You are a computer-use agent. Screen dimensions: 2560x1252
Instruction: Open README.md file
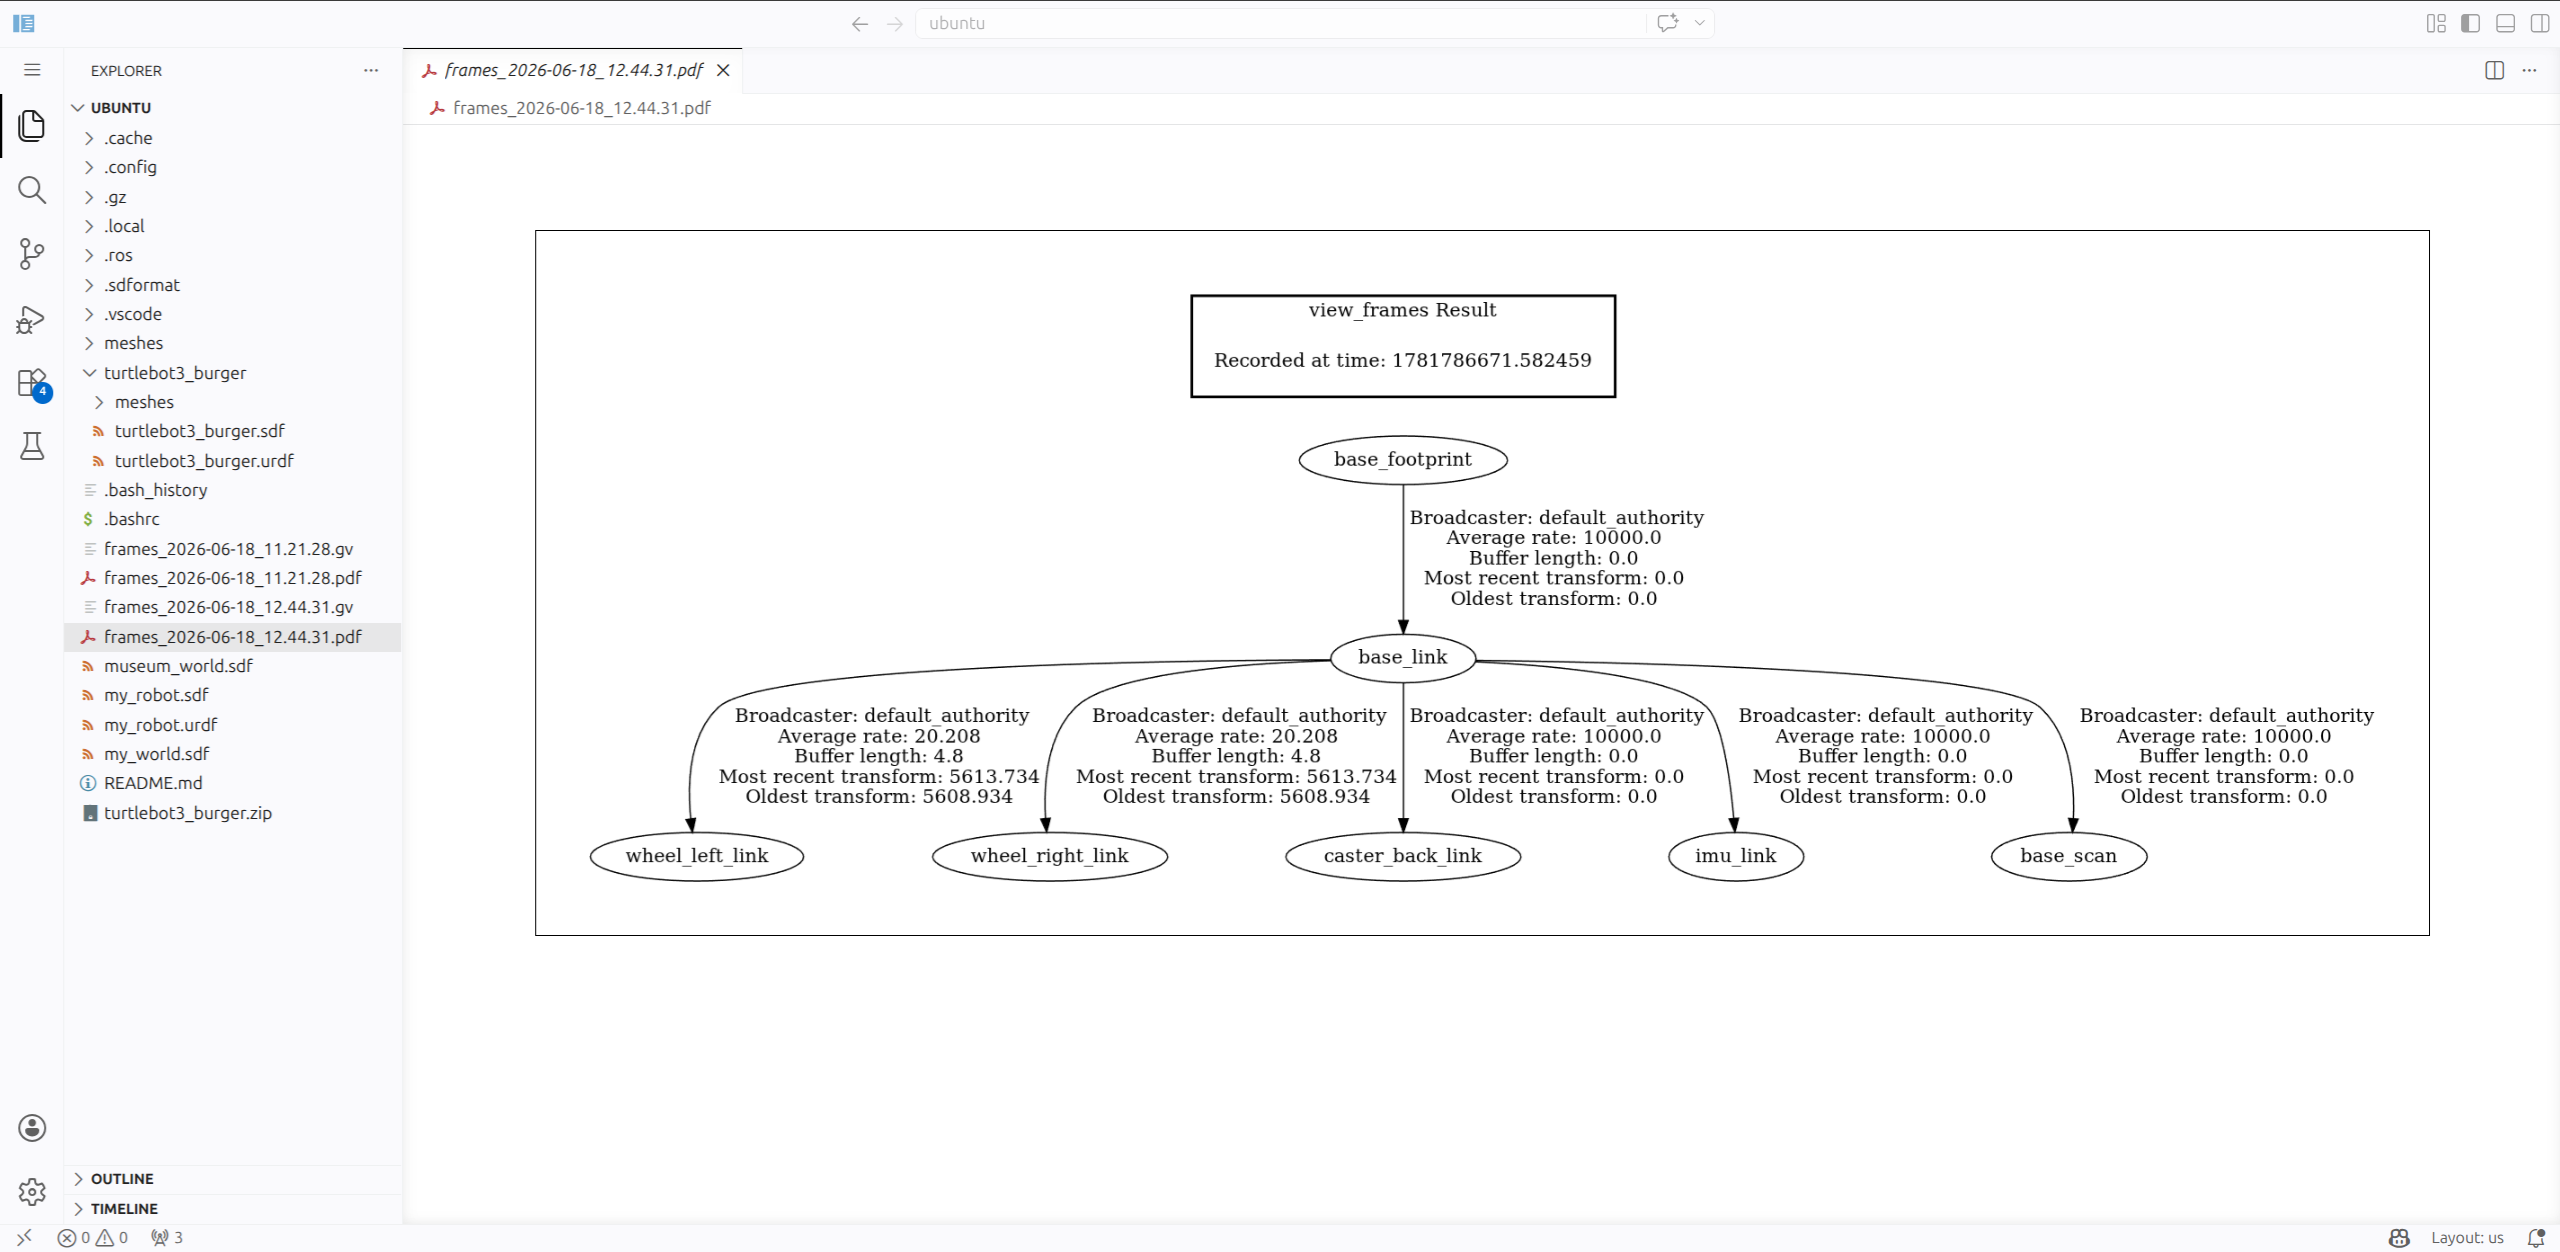tap(233, 783)
